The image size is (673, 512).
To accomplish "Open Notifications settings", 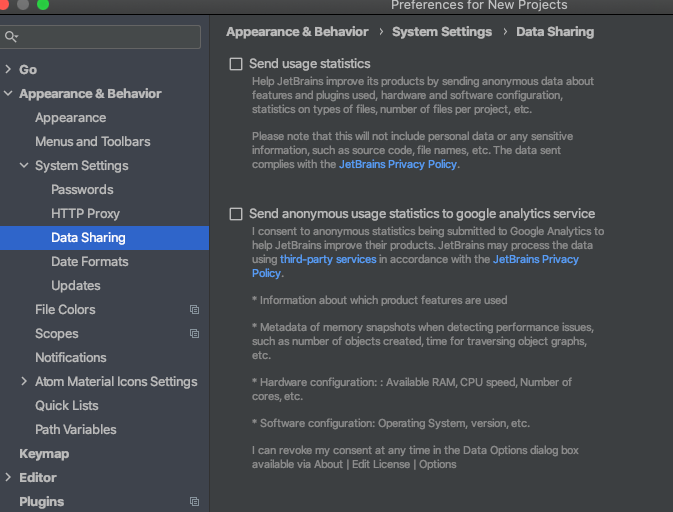I will (71, 357).
